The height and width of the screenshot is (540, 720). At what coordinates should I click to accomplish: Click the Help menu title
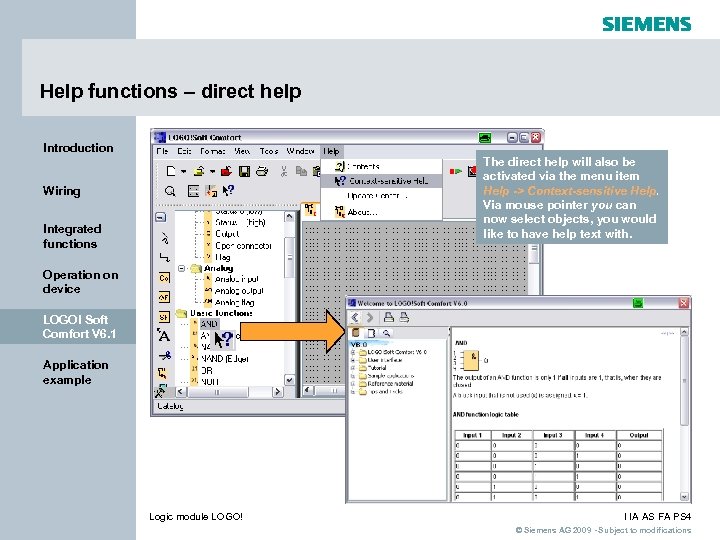click(331, 151)
